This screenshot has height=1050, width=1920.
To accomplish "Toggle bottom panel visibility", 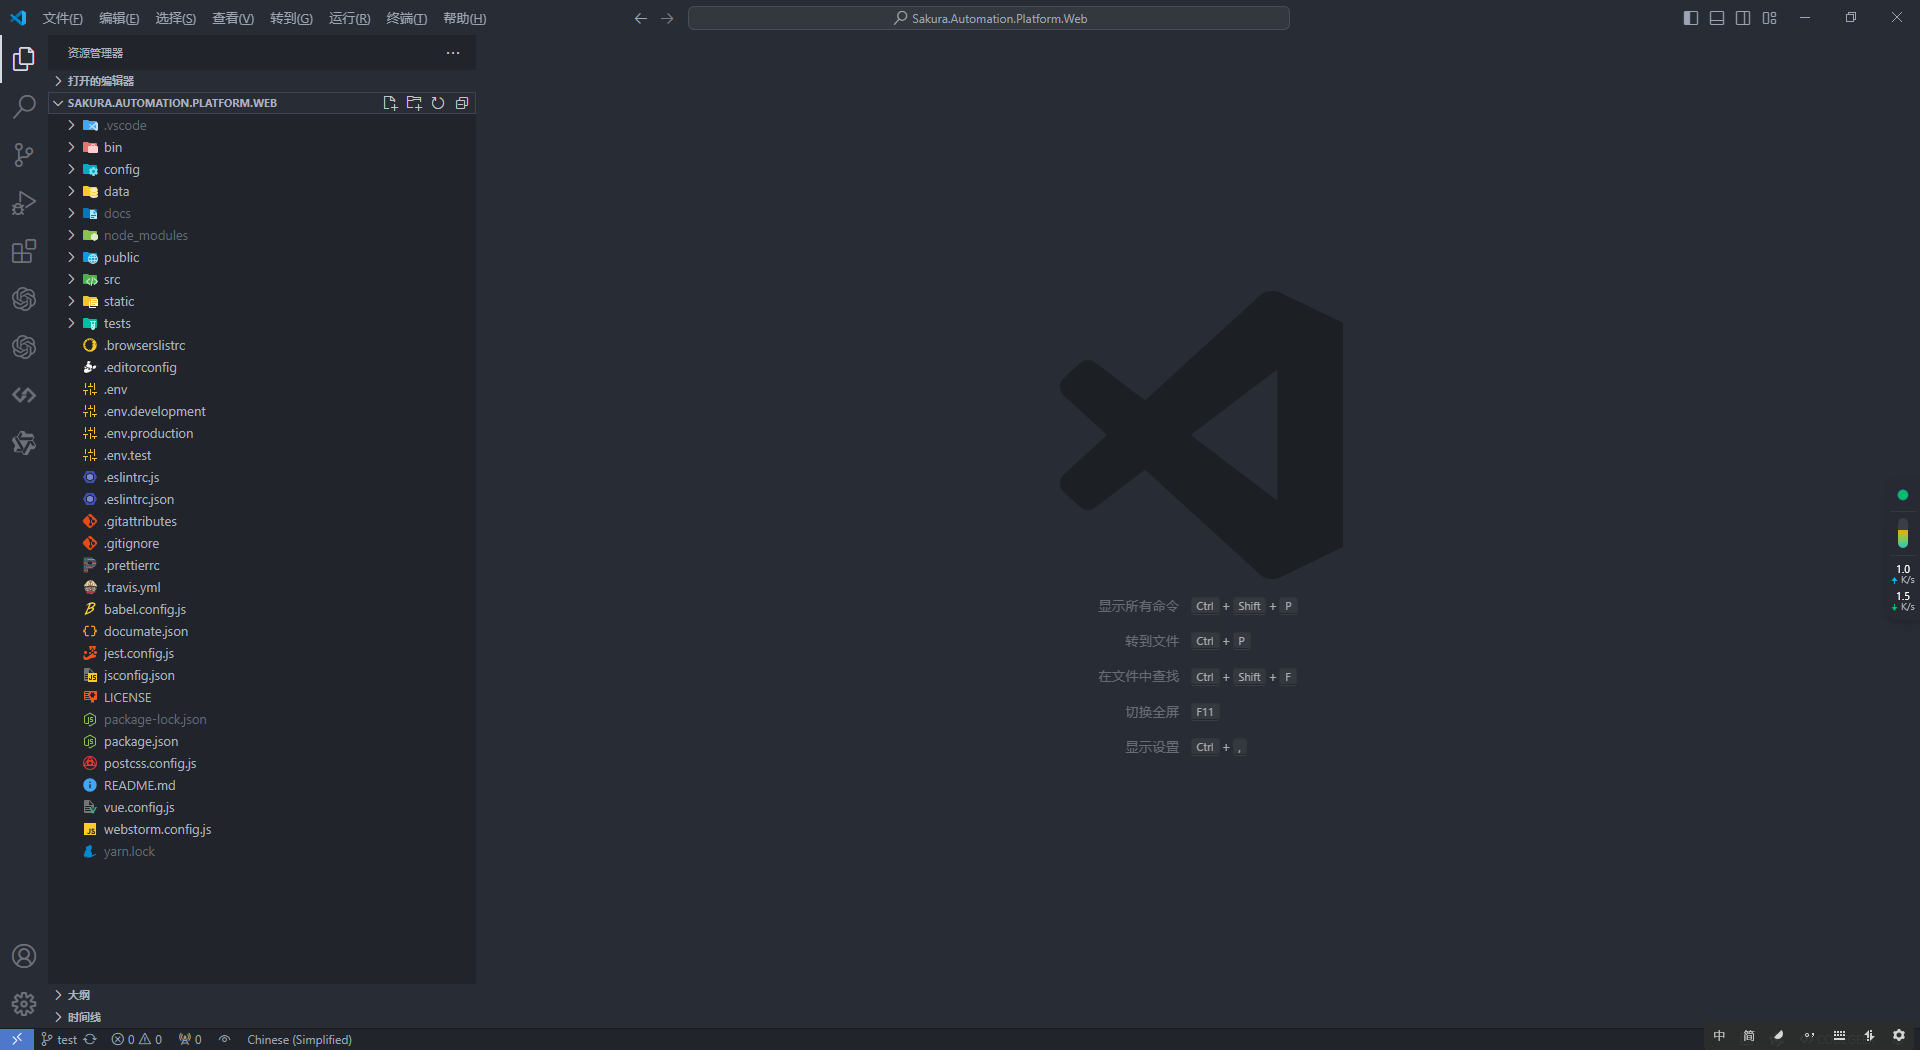I will [1717, 18].
